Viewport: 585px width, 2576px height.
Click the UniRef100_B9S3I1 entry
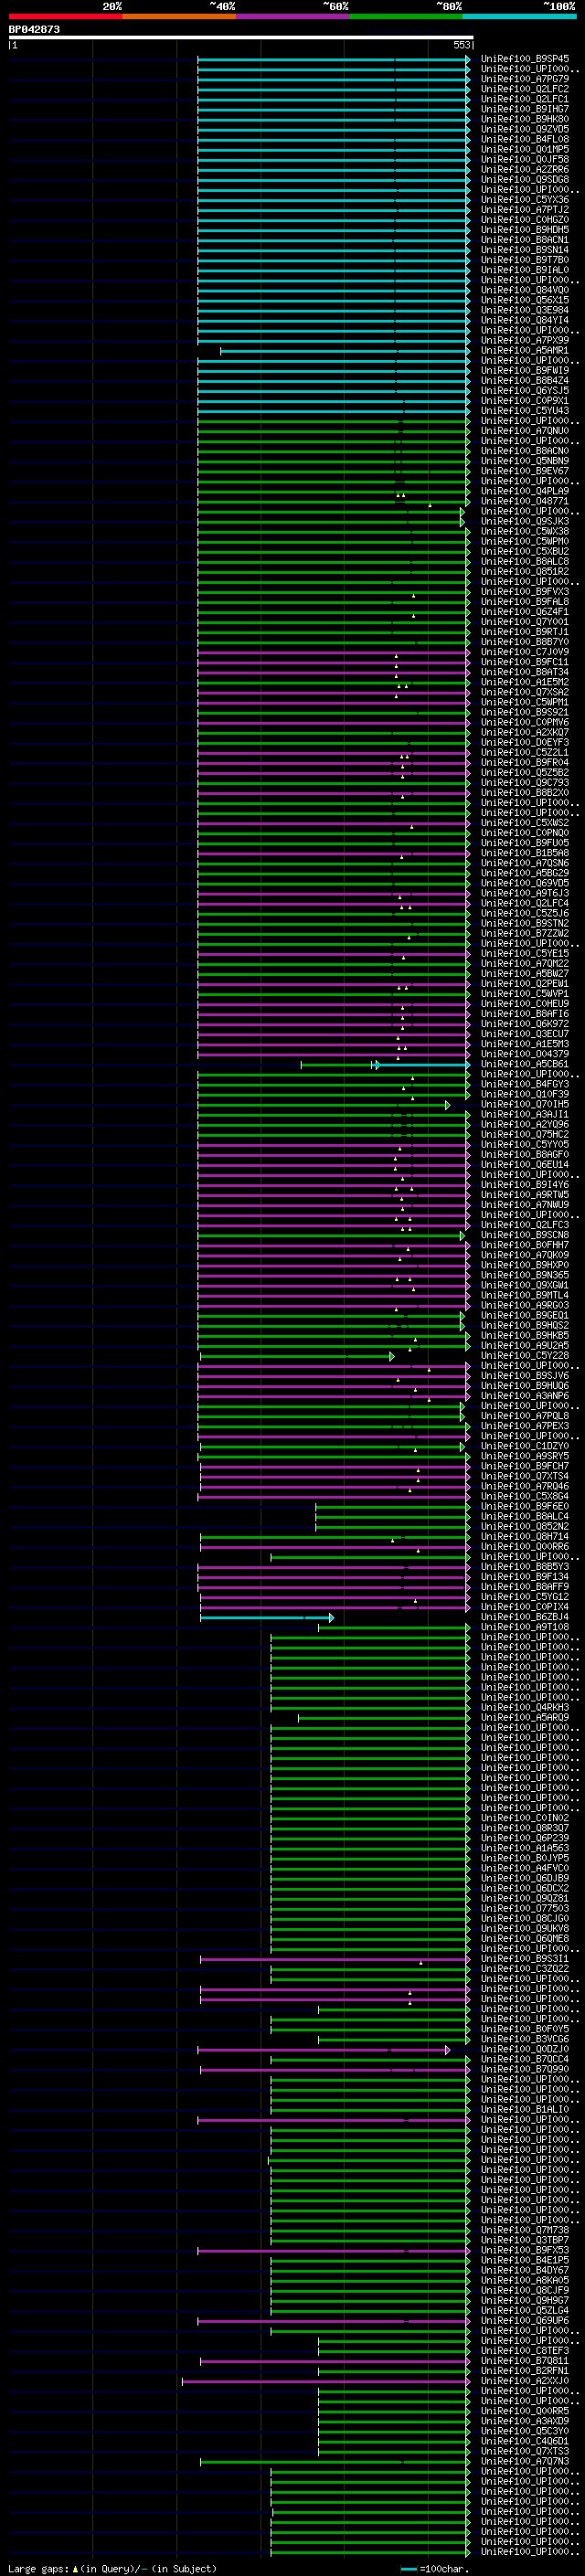pos(524,1960)
